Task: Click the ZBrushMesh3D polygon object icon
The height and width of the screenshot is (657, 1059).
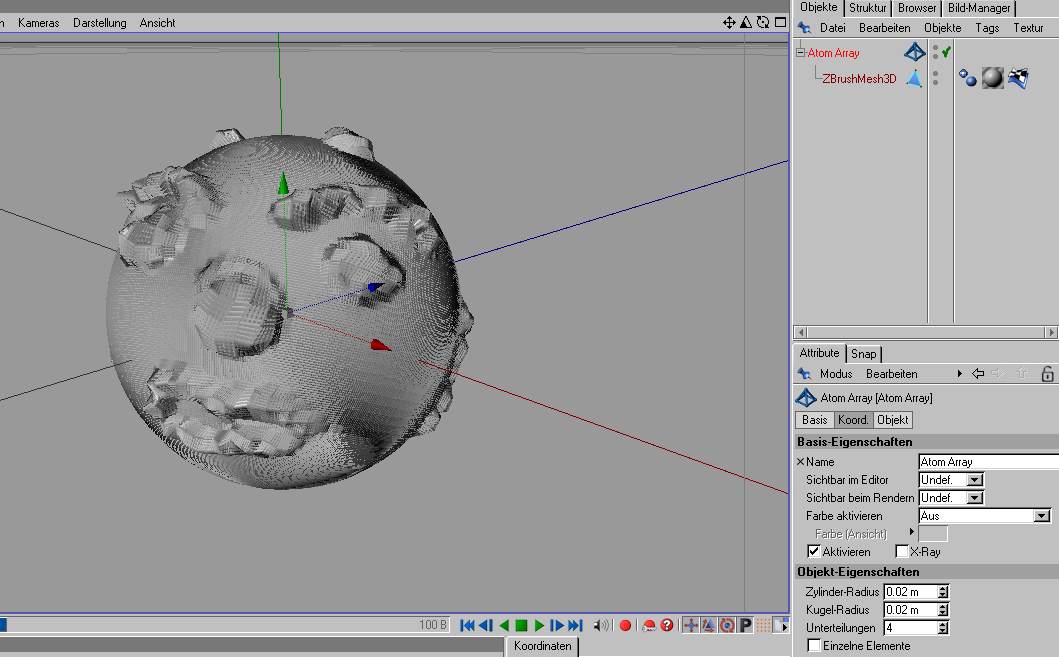Action: [x=914, y=78]
